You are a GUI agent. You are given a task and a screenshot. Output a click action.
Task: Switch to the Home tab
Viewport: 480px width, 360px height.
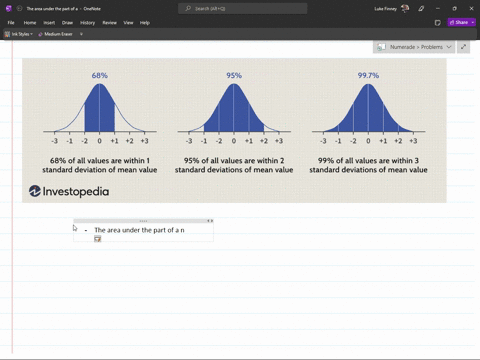click(30, 23)
